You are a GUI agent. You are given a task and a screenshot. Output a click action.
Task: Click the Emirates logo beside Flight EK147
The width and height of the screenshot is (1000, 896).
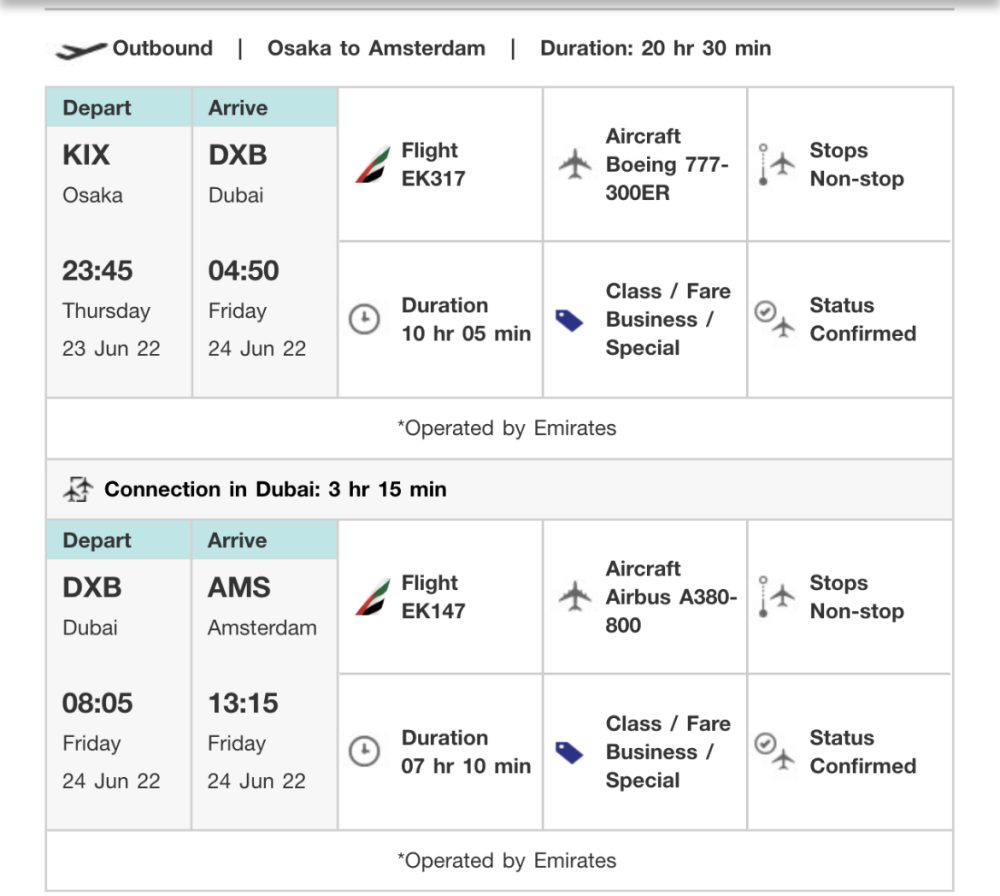click(x=372, y=597)
